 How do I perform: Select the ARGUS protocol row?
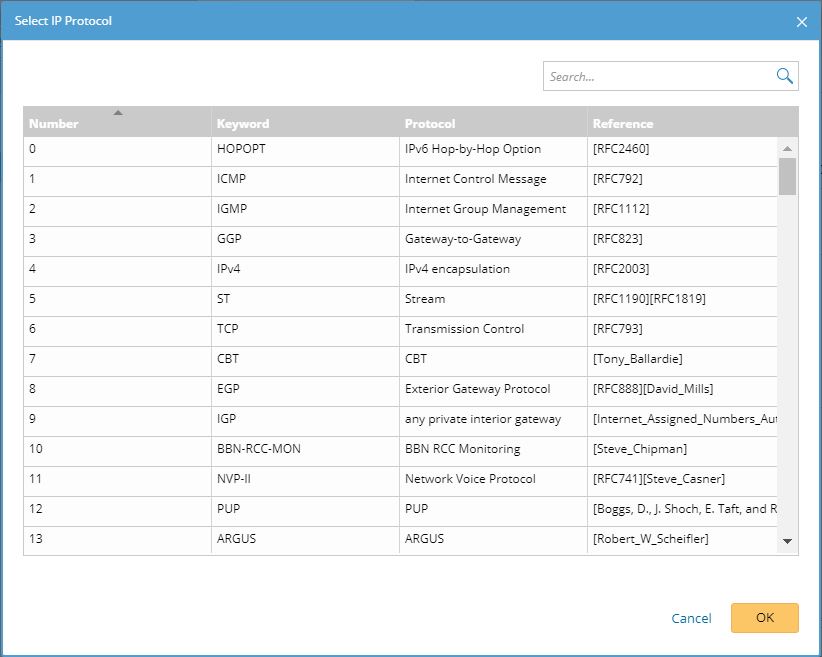click(400, 539)
